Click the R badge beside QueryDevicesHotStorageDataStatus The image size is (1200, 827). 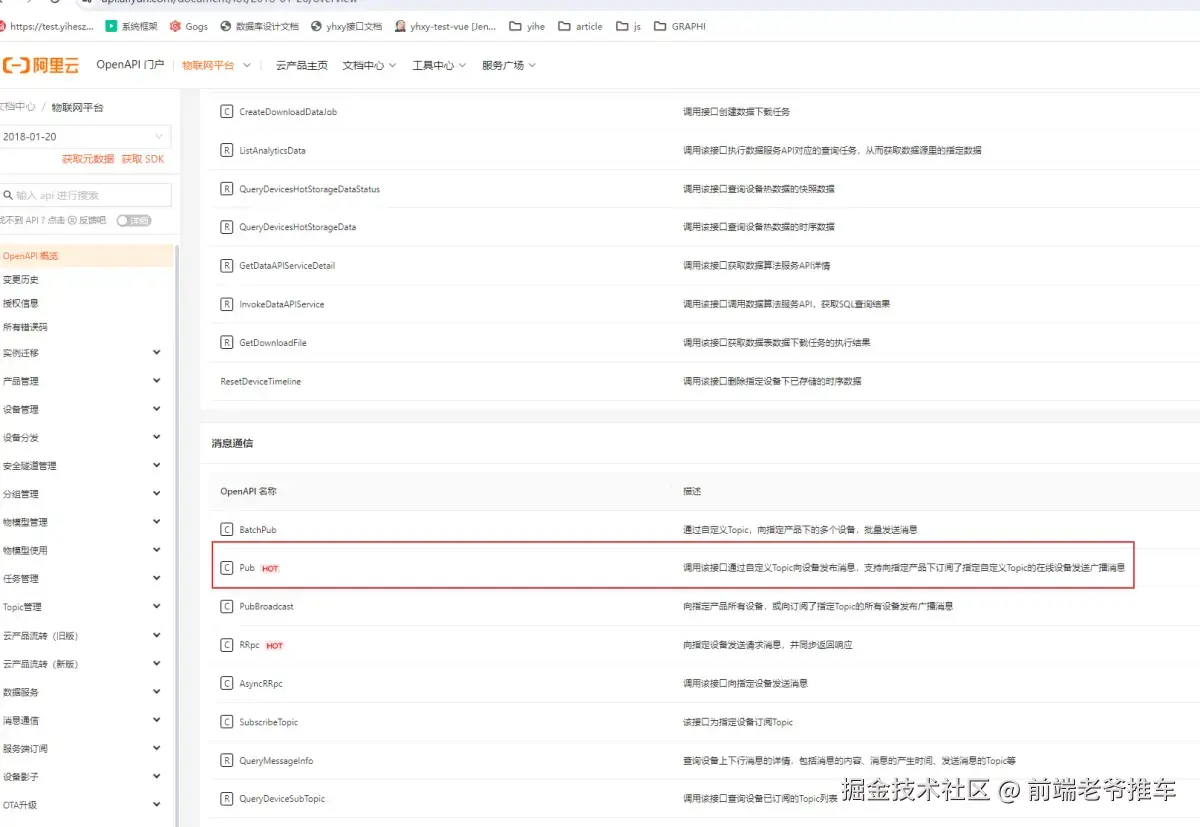pos(227,189)
